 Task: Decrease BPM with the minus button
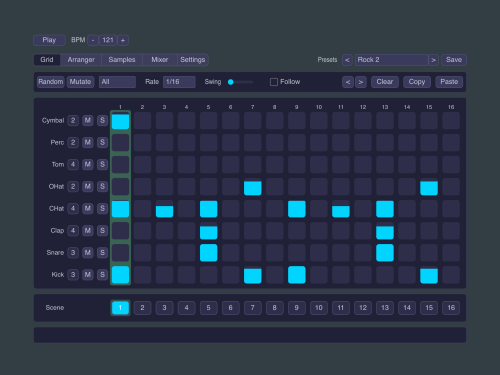coord(93,40)
